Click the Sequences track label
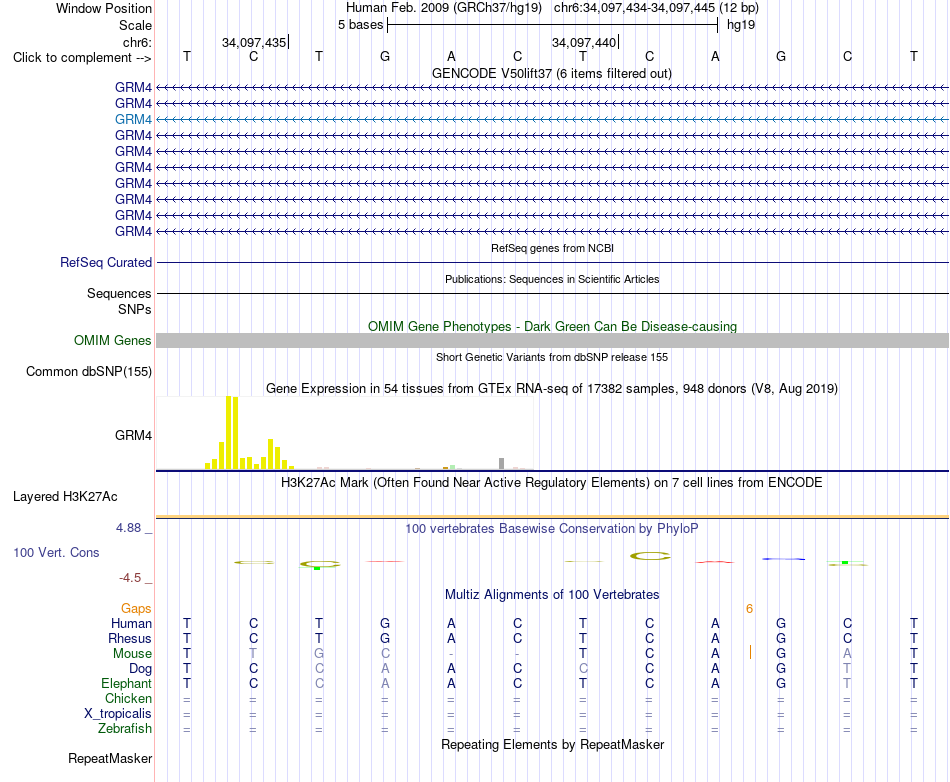Image resolution: width=950 pixels, height=782 pixels. coord(119,294)
